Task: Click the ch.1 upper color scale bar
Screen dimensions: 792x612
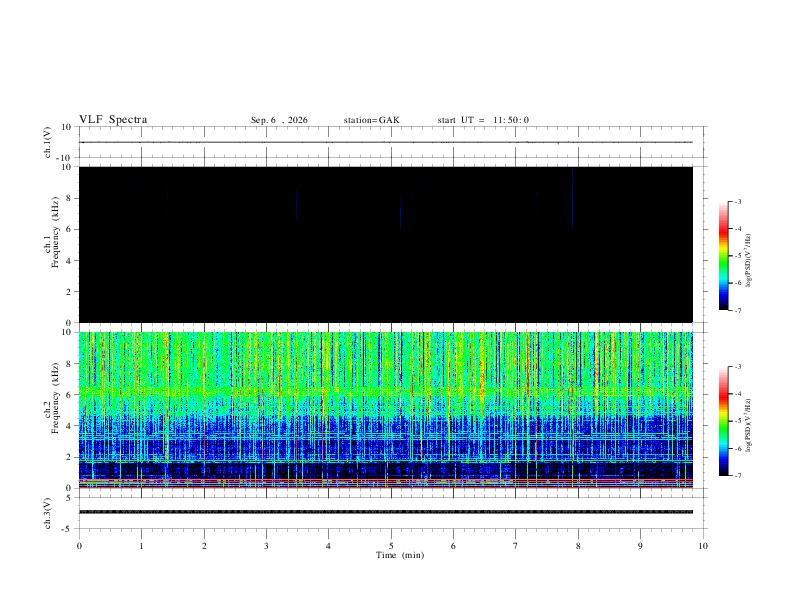Action: point(723,256)
